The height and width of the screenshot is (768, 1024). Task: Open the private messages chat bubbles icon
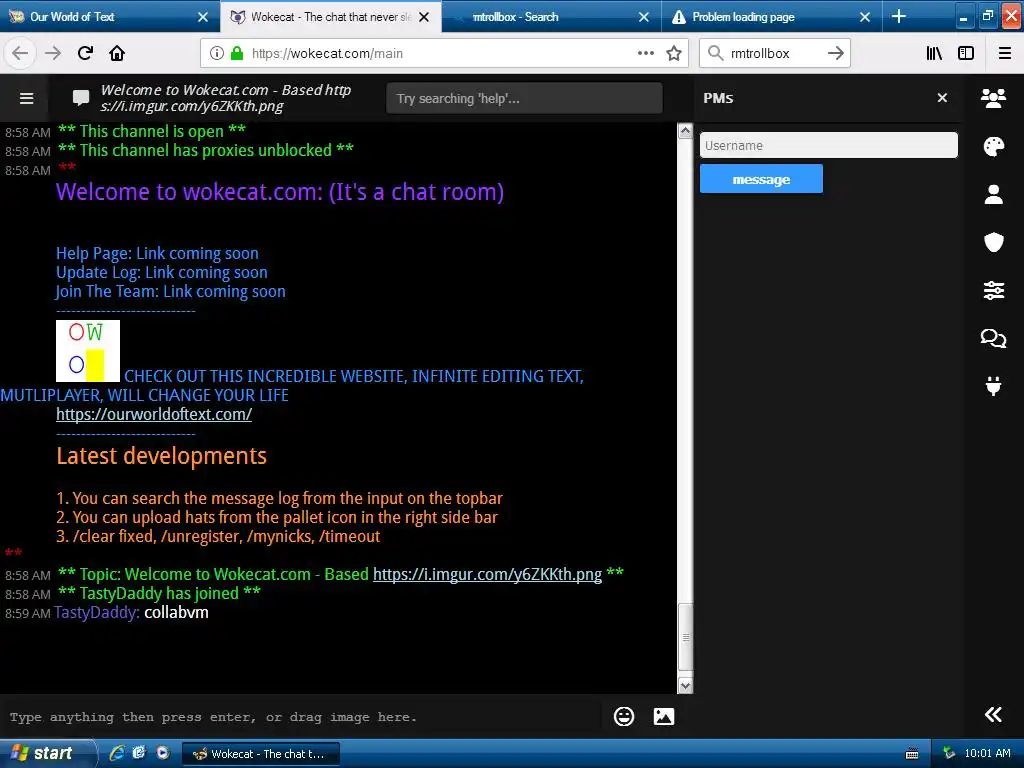point(993,338)
